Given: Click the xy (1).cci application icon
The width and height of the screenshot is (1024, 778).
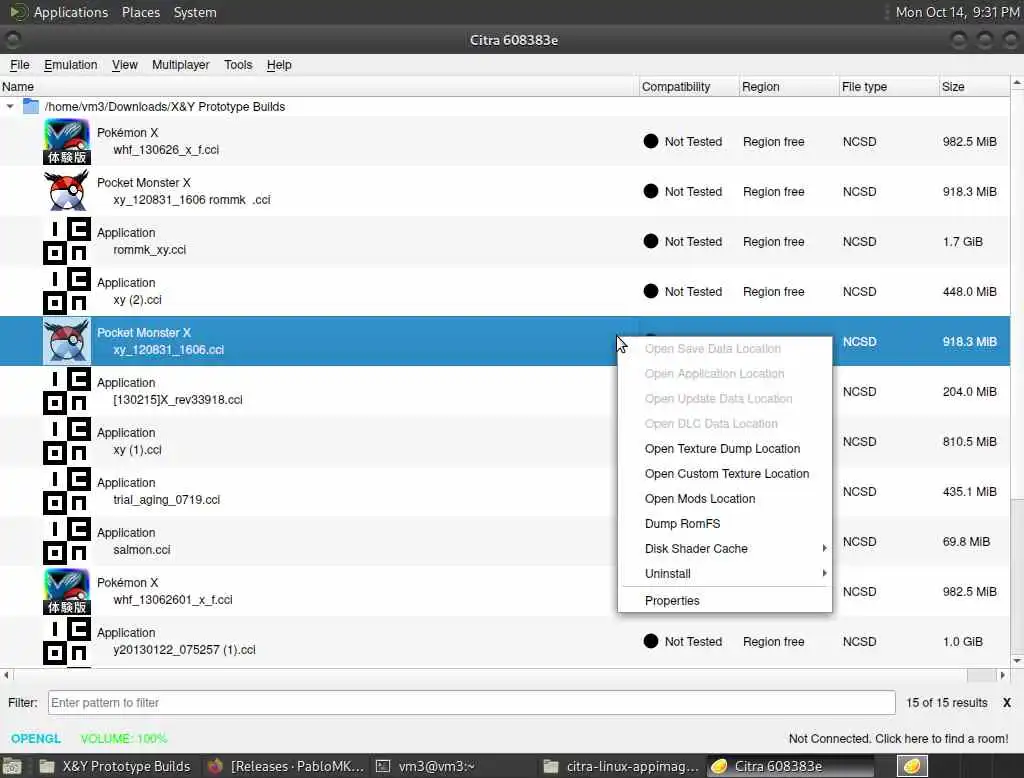Looking at the screenshot, I should click(x=67, y=441).
